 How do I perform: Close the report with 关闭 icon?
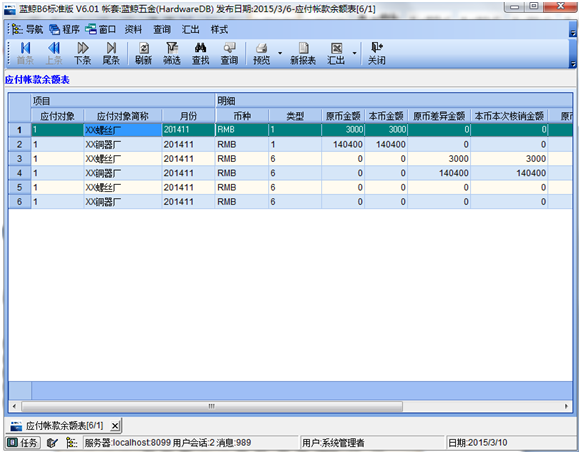coord(376,53)
